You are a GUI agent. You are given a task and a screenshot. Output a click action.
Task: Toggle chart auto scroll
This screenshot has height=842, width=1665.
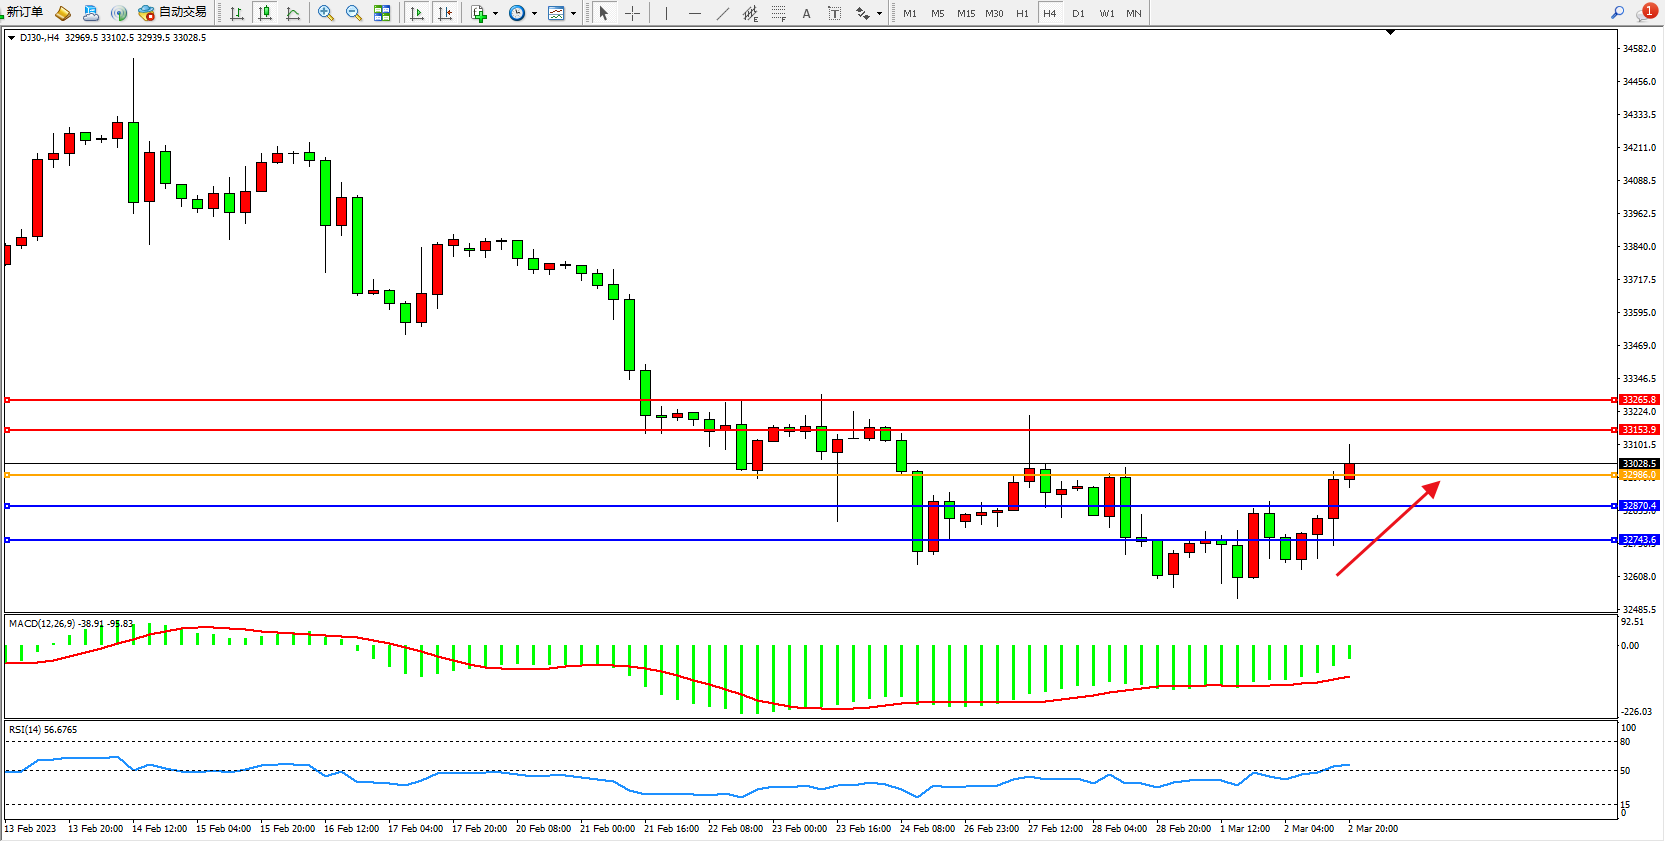coord(417,13)
